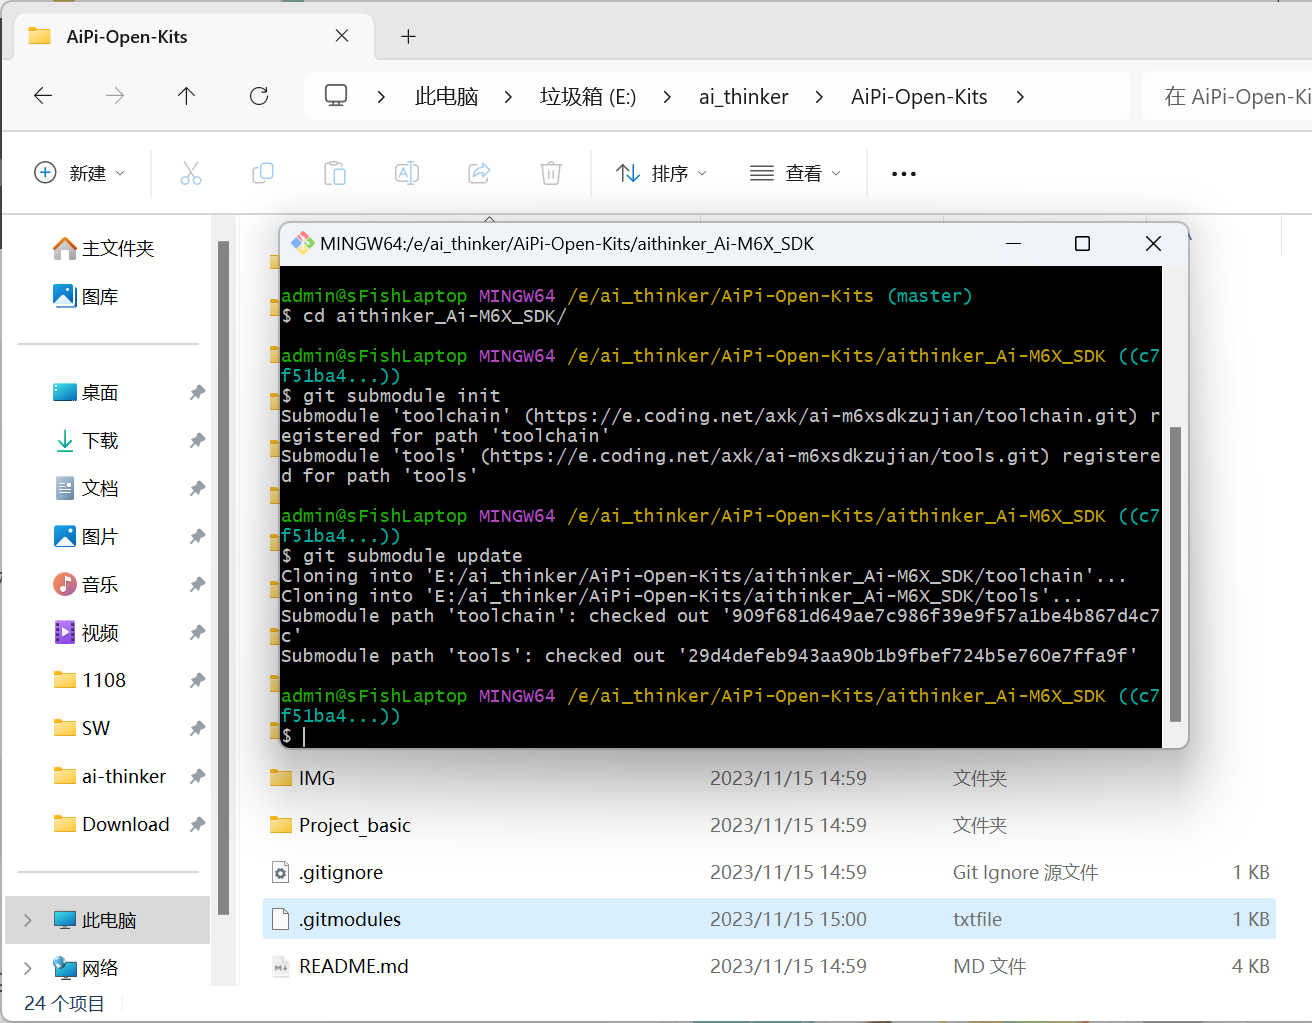Unpin 1108 folder using its pin icon

[x=197, y=681]
